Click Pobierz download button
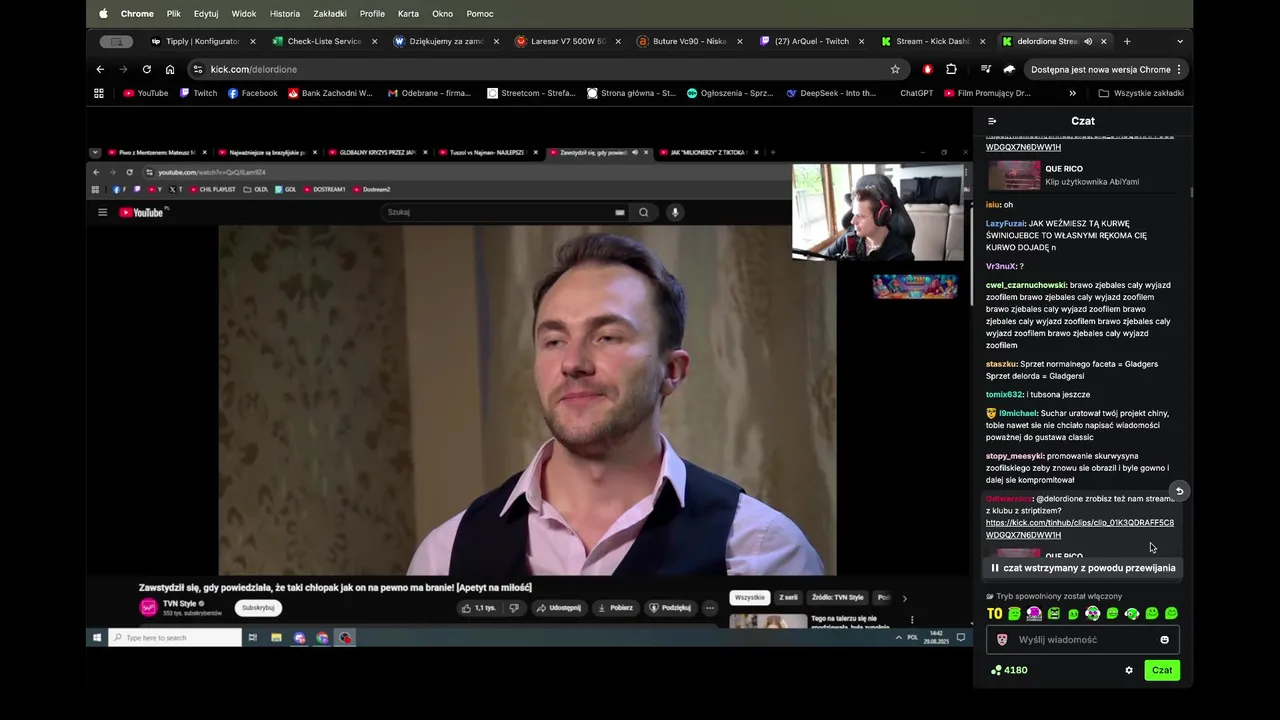Viewport: 1280px width, 720px height. coord(615,608)
